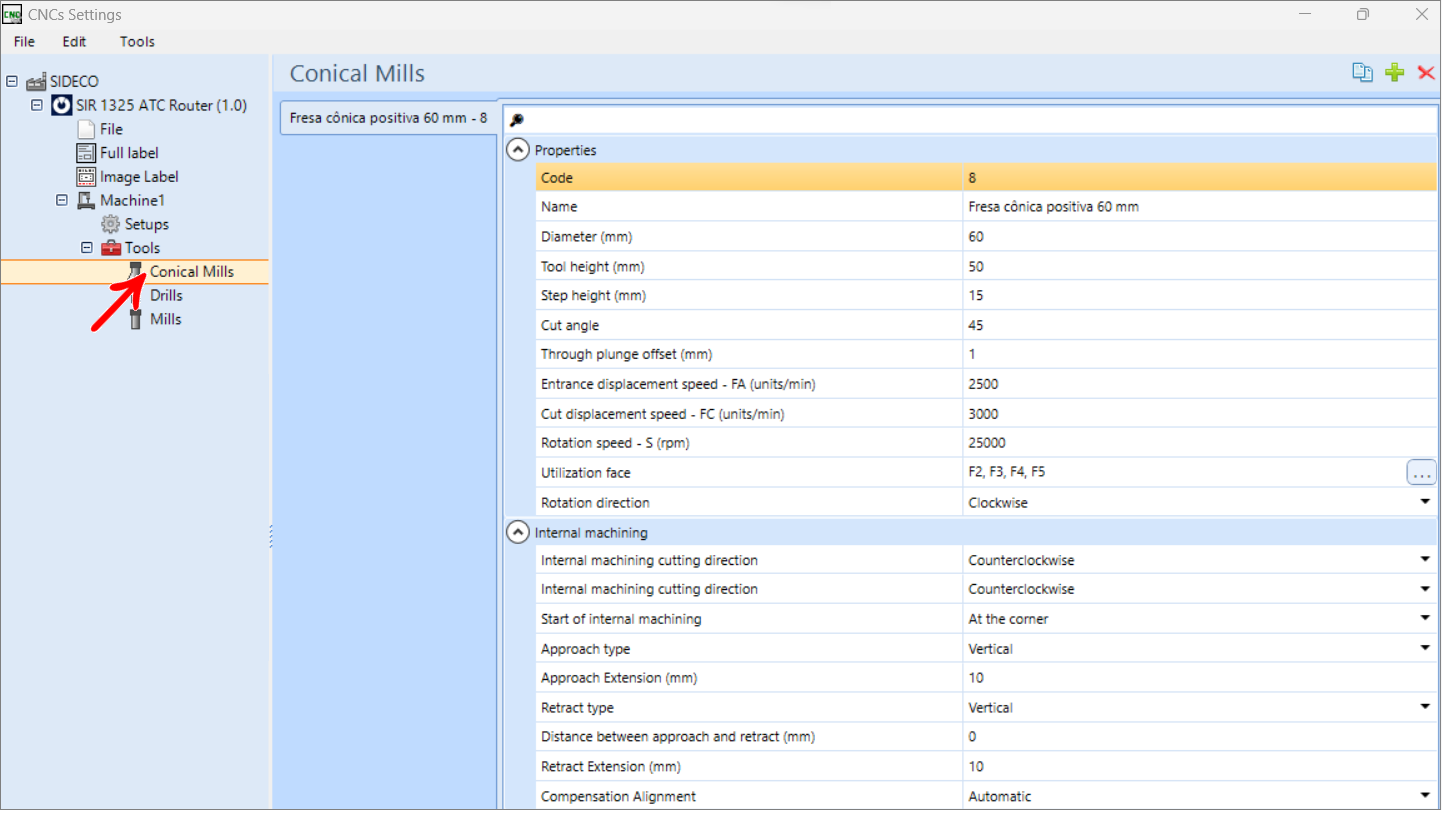Collapse the Tools tree node

coord(87,248)
